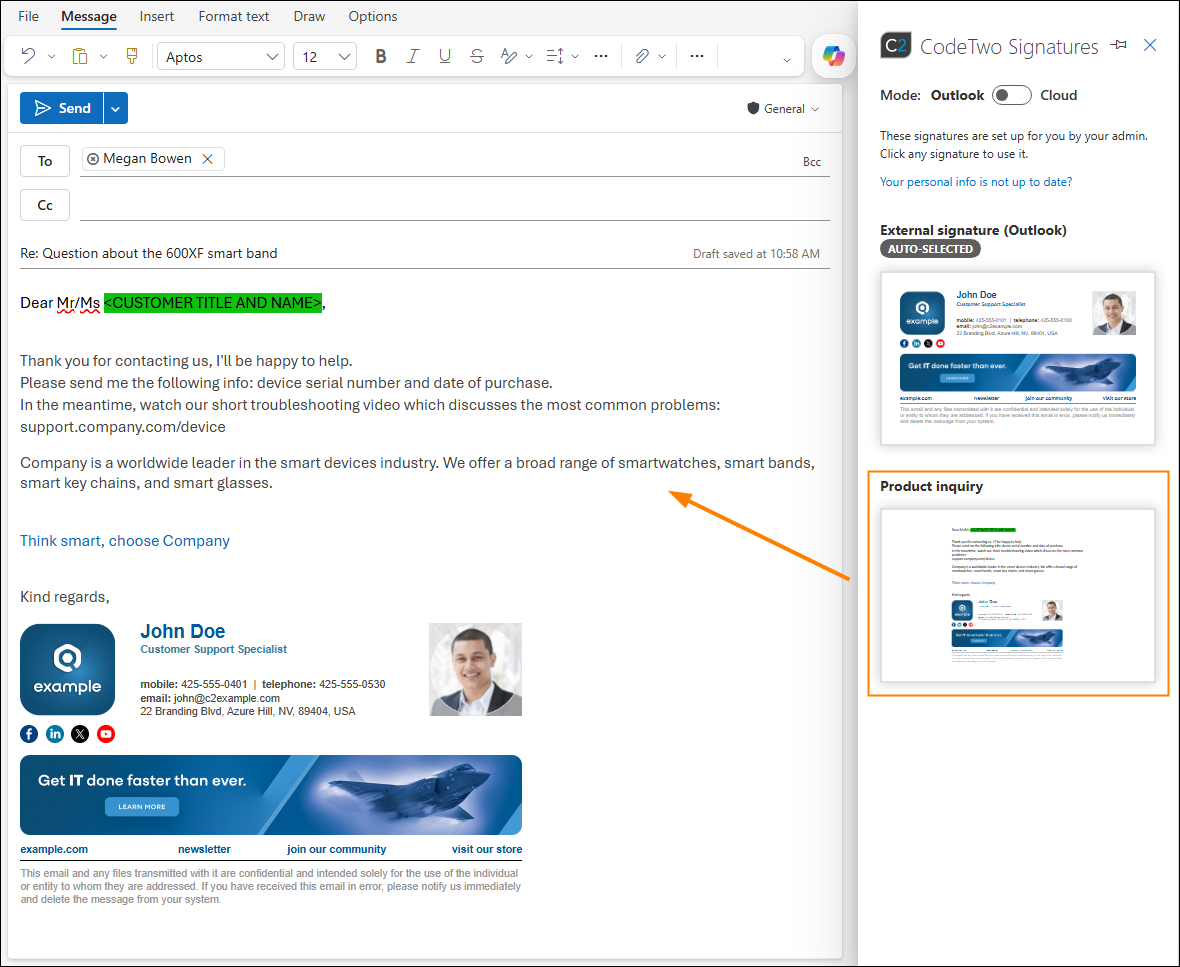Screen dimensions: 1180x967
Task: Click the Attach file paperclip icon
Action: click(642, 56)
